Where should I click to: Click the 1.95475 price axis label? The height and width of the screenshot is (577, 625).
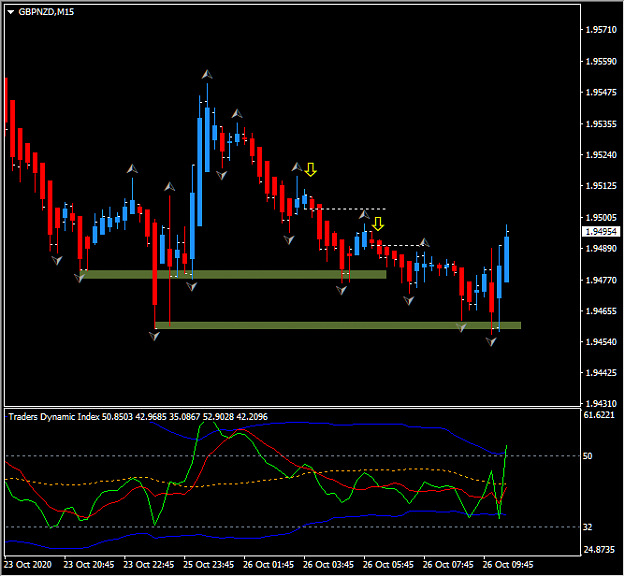[x=601, y=92]
